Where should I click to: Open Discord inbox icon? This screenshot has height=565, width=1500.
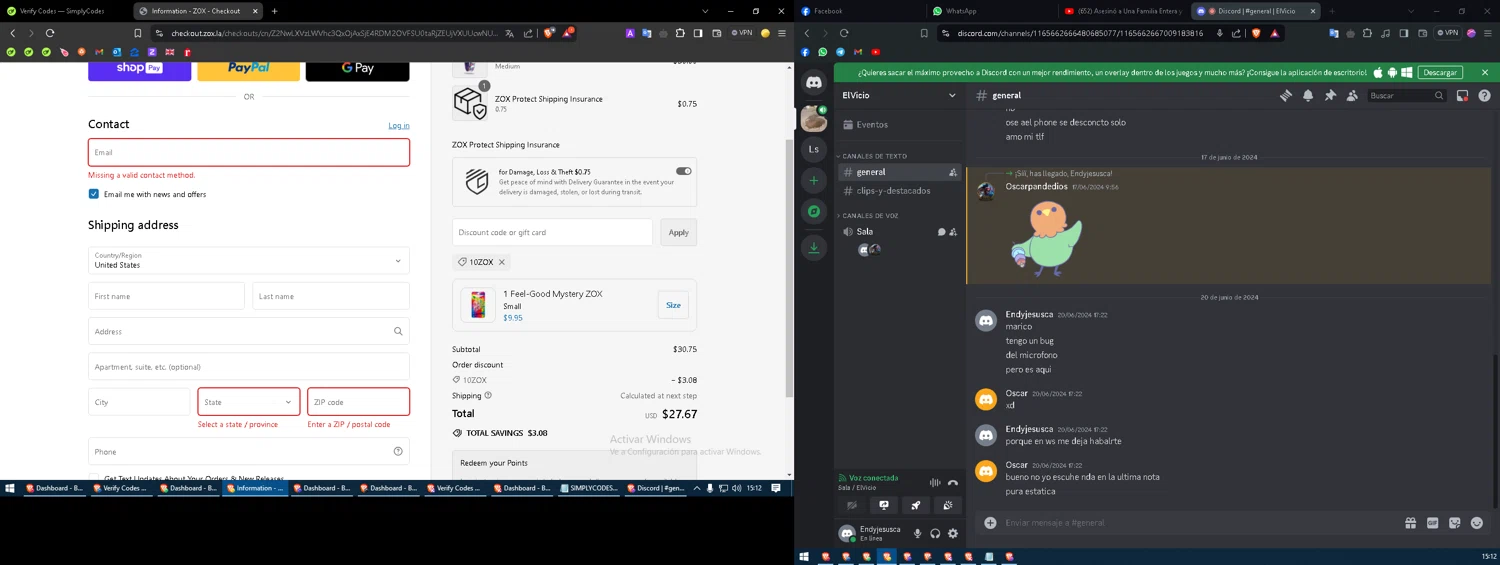(x=1462, y=96)
